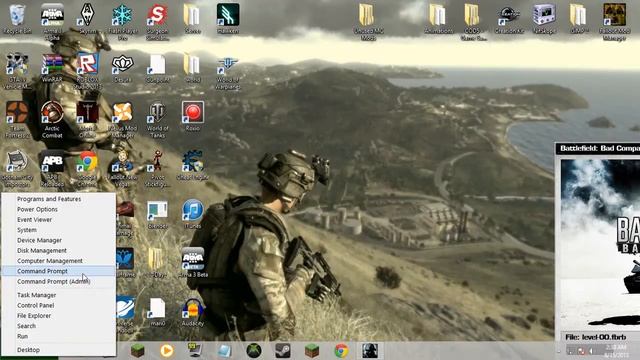Screen dimensions: 640x360
Task: Open Audacity desktop shortcut
Action: click(193, 312)
